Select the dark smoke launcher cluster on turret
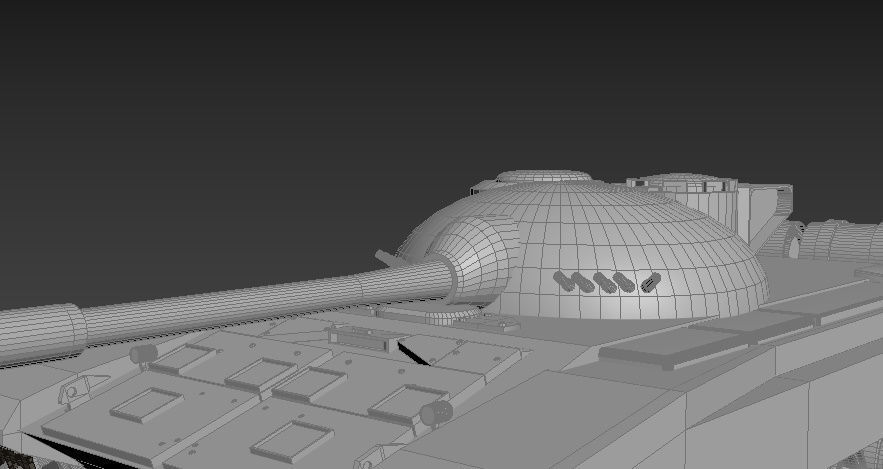The width and height of the screenshot is (883, 469). coord(607,282)
